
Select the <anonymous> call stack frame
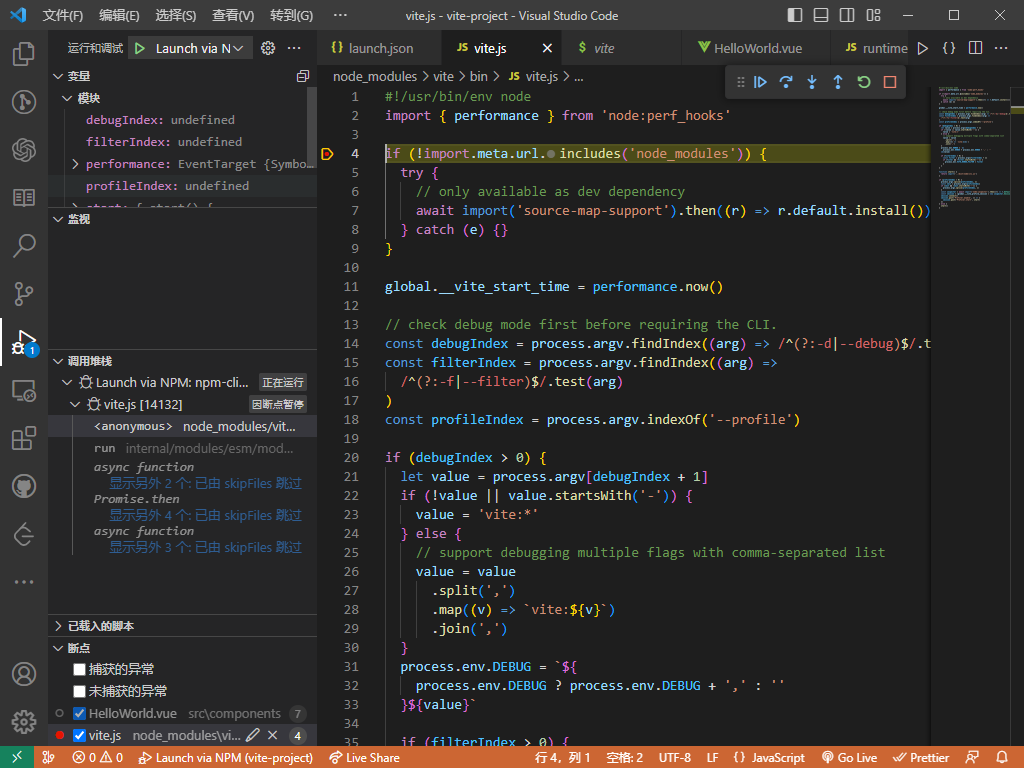tap(183, 426)
